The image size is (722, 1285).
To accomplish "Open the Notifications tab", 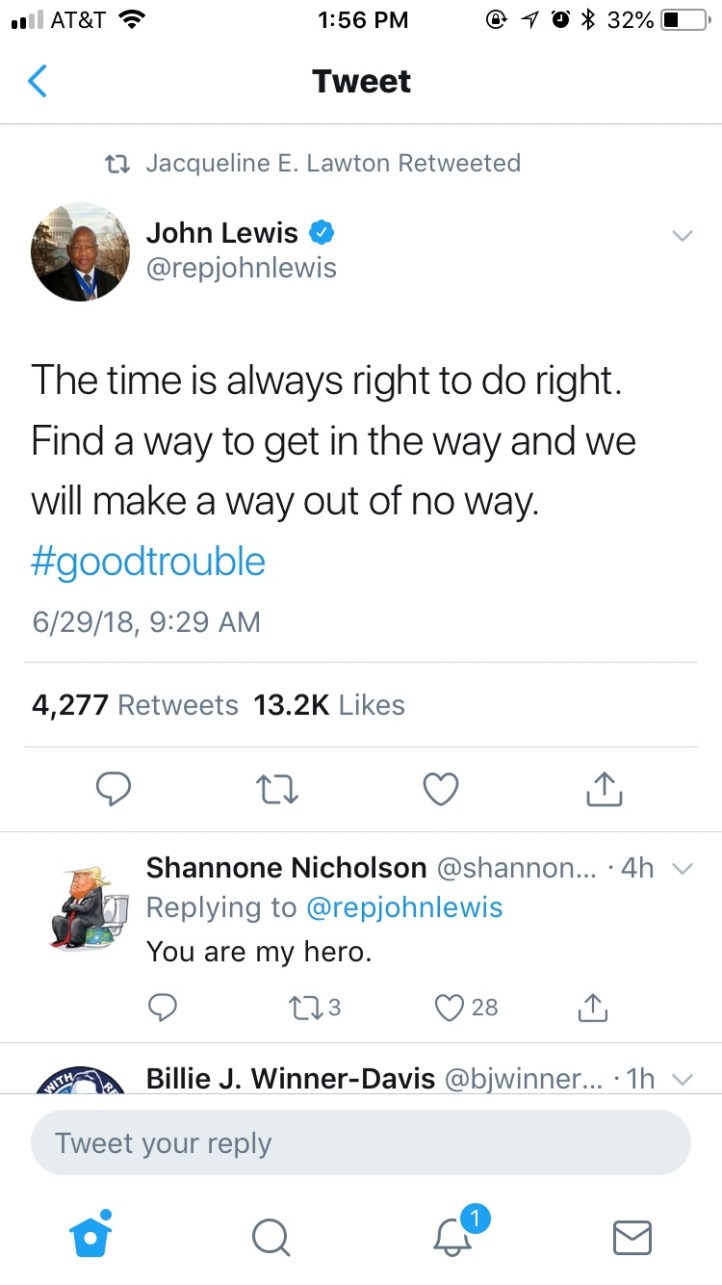I will [x=452, y=1237].
